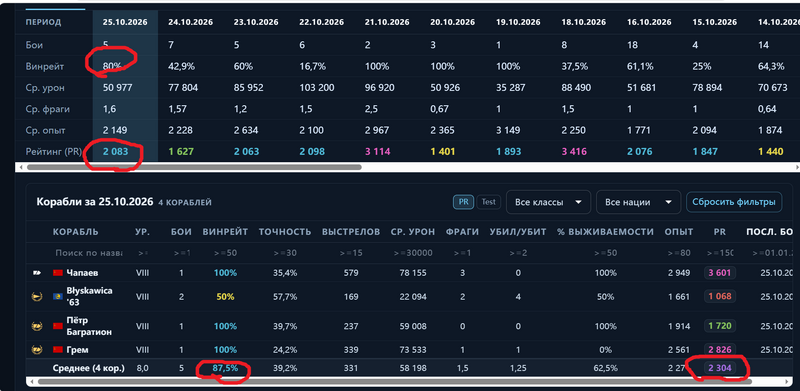The image size is (800, 391).
Task: Sort by the ВЫСТРЕЛОВ column header
Action: (x=351, y=232)
